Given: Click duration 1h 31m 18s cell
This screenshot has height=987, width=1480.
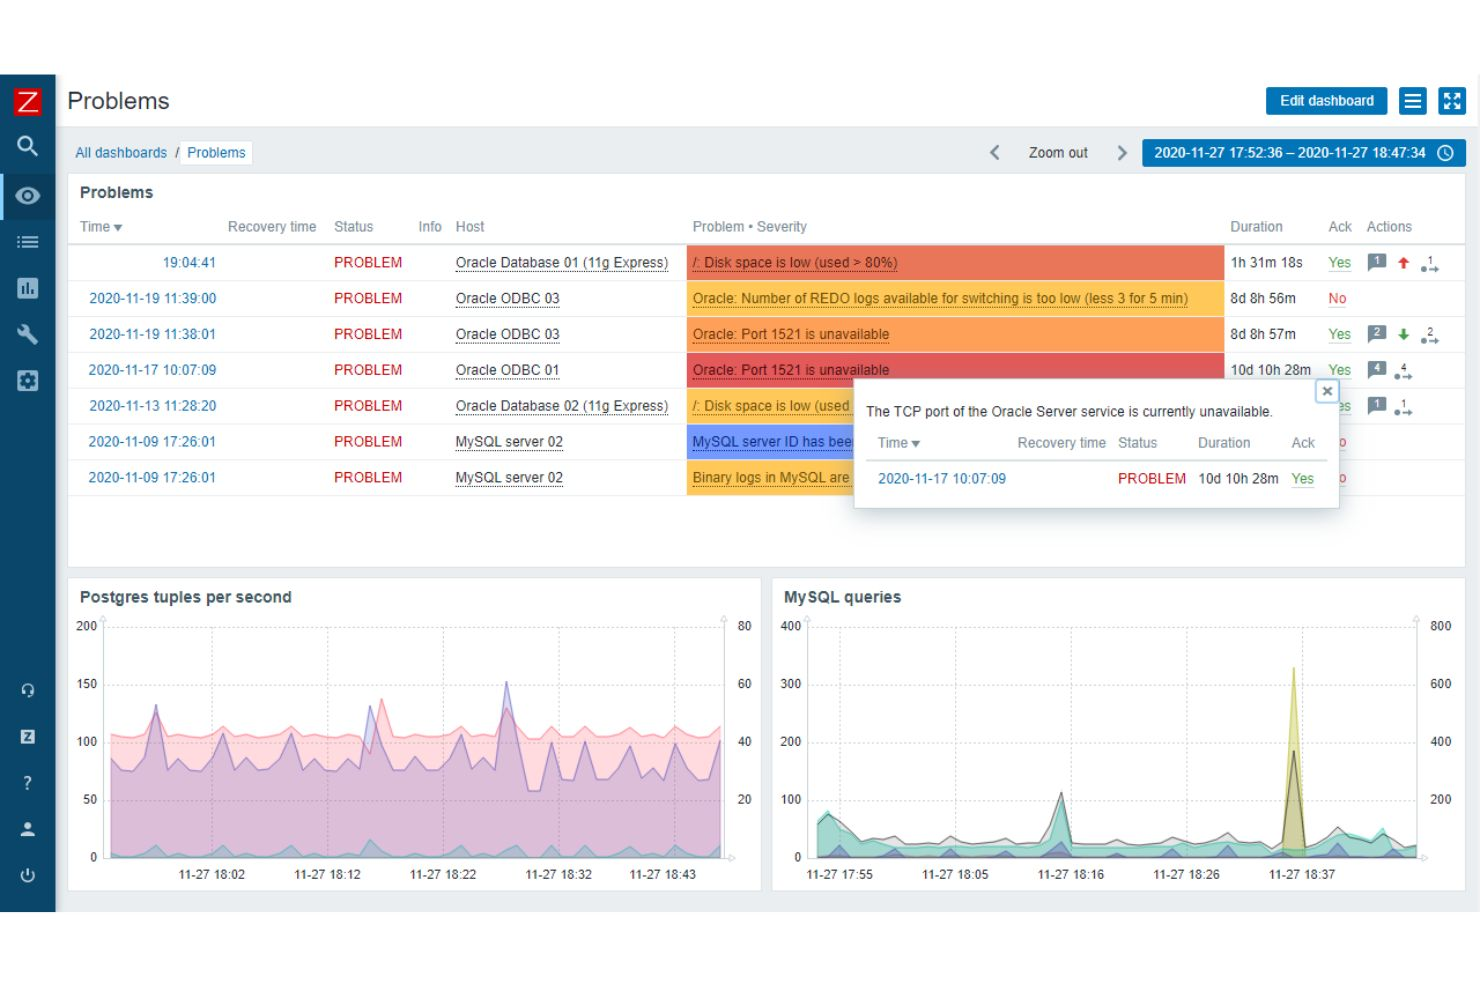Looking at the screenshot, I should pos(1266,263).
